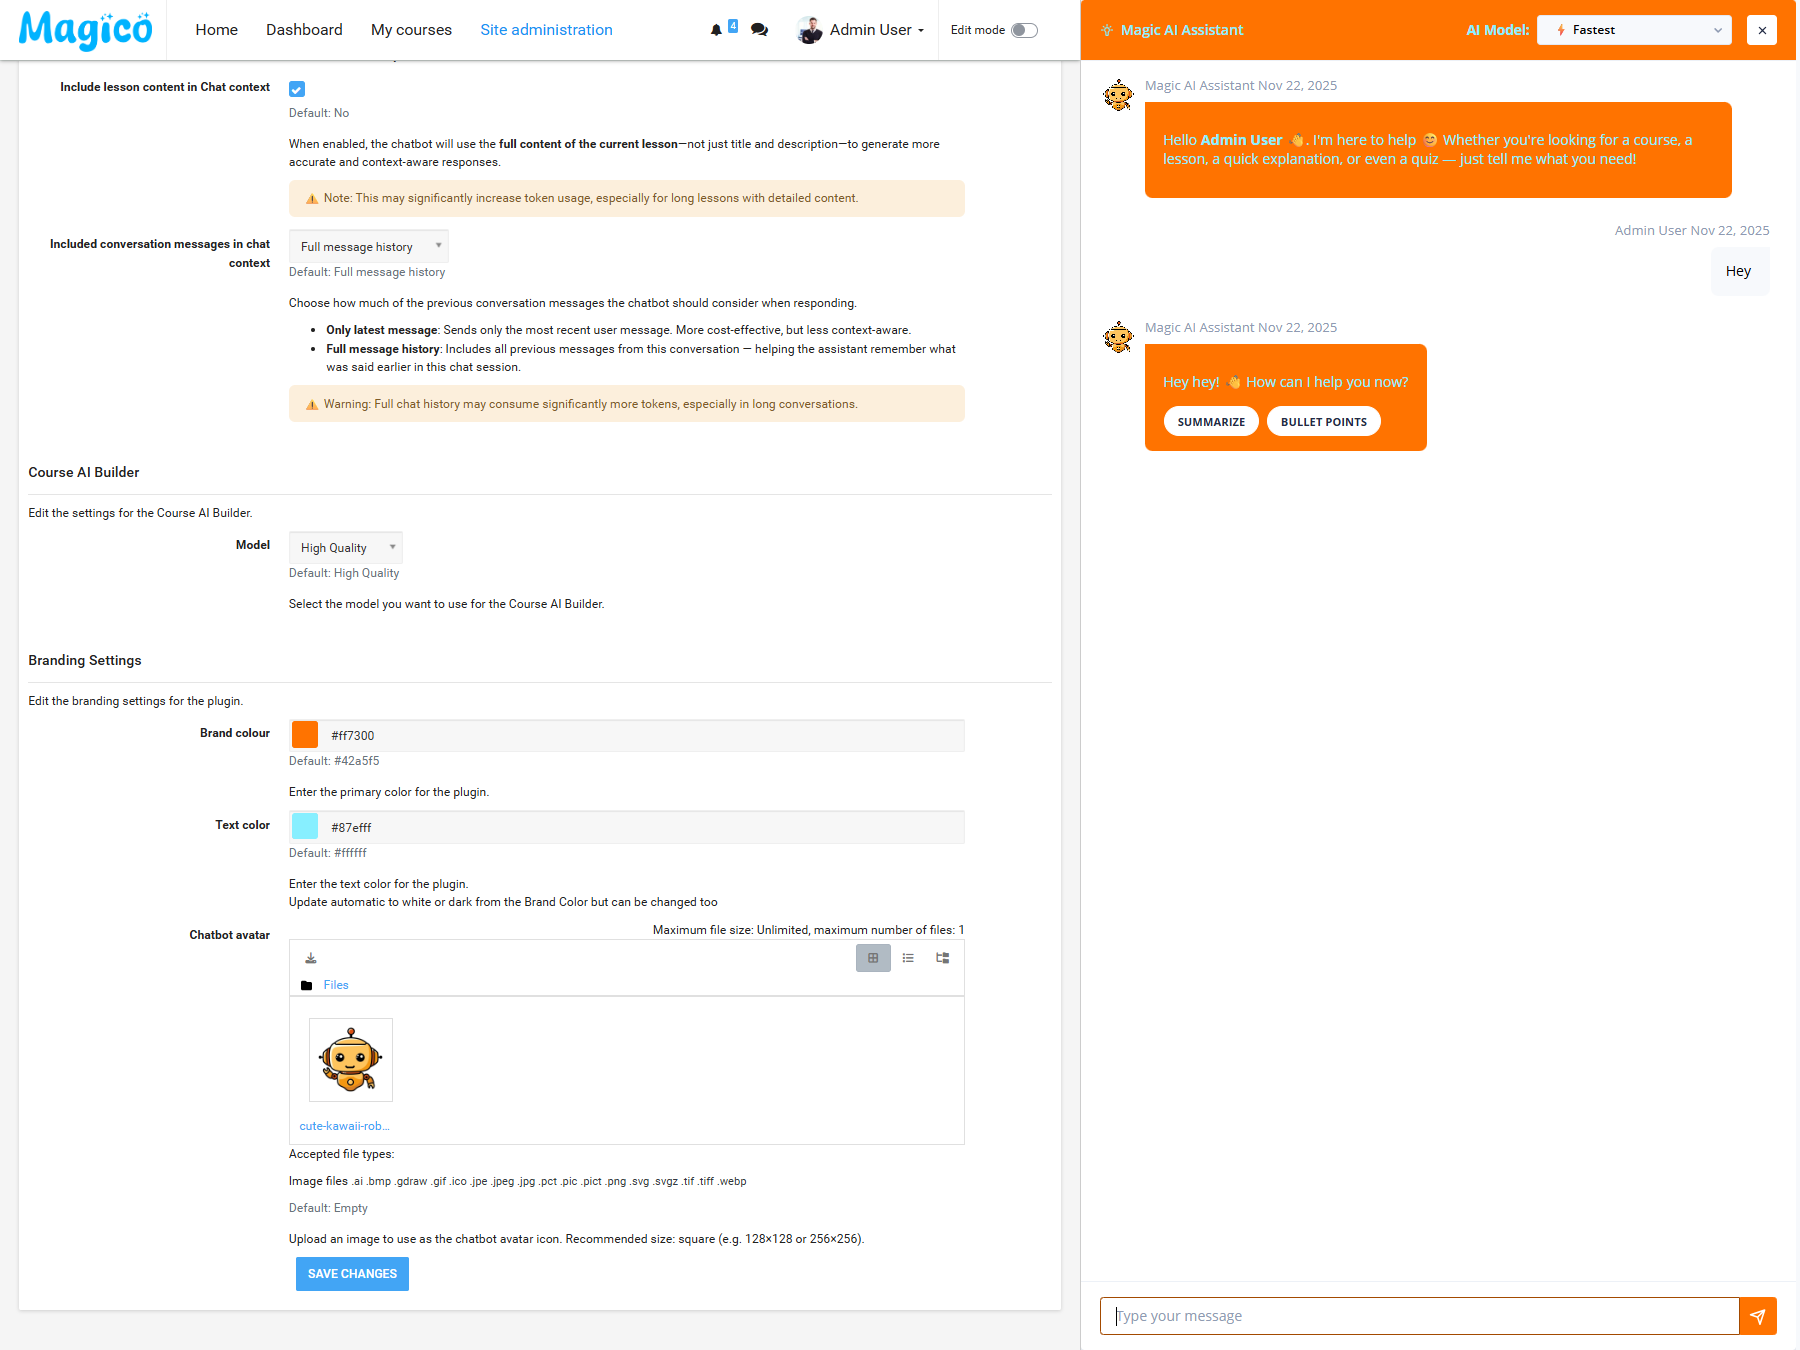Switch file manager to tree view

pyautogui.click(x=941, y=957)
